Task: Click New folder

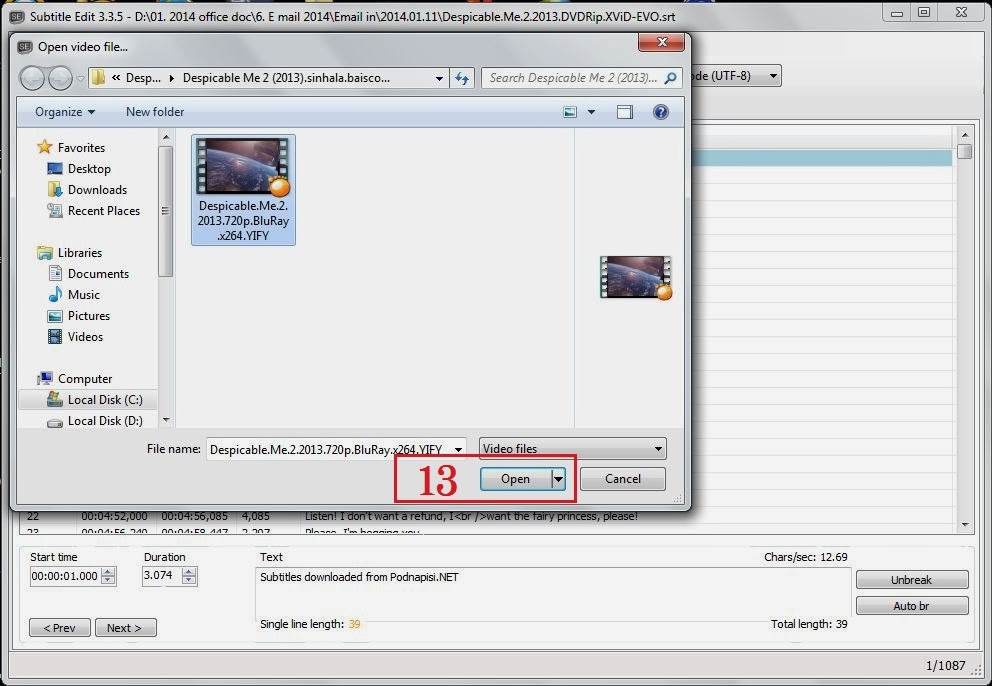Action: coord(155,112)
